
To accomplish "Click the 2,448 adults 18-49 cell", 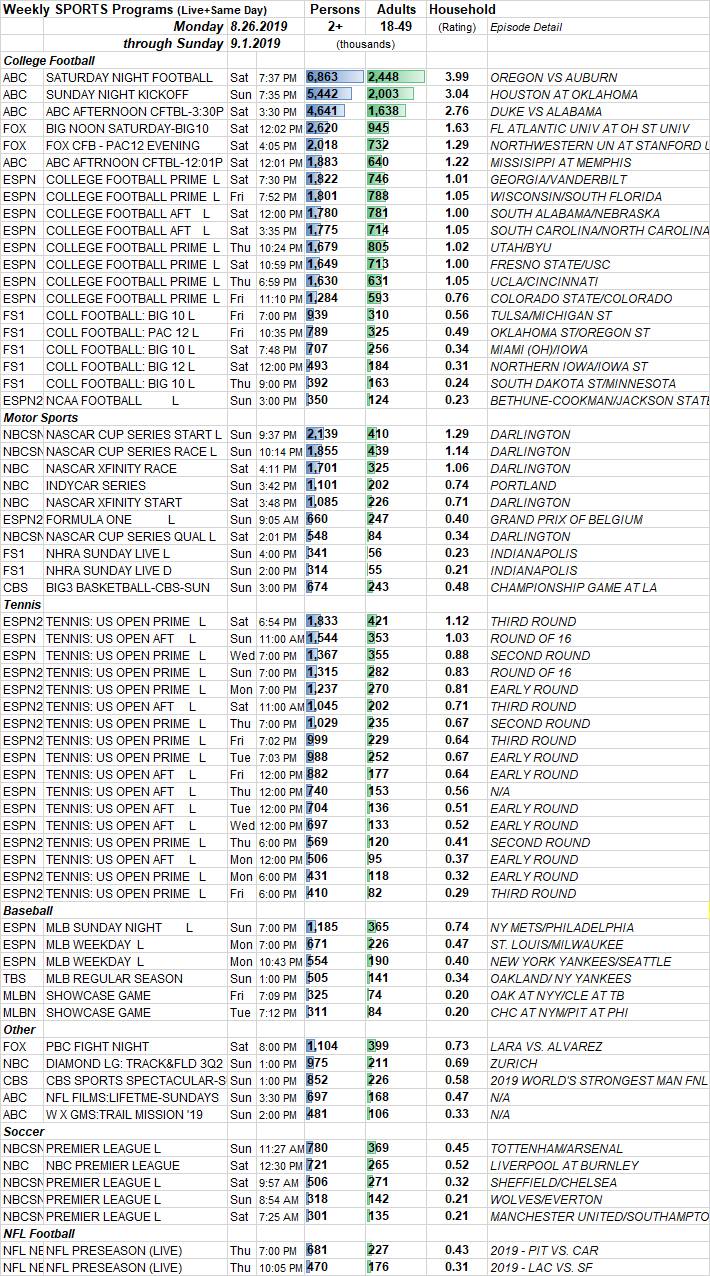I will (x=396, y=77).
